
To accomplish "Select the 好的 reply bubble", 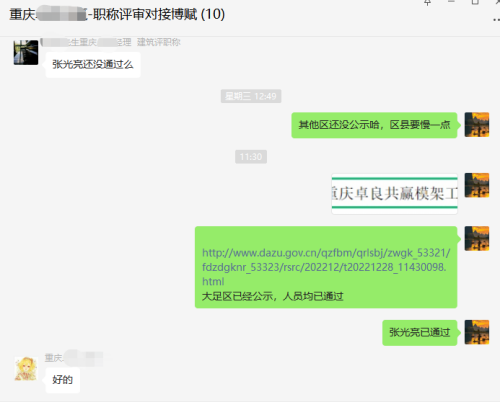I will click(62, 380).
